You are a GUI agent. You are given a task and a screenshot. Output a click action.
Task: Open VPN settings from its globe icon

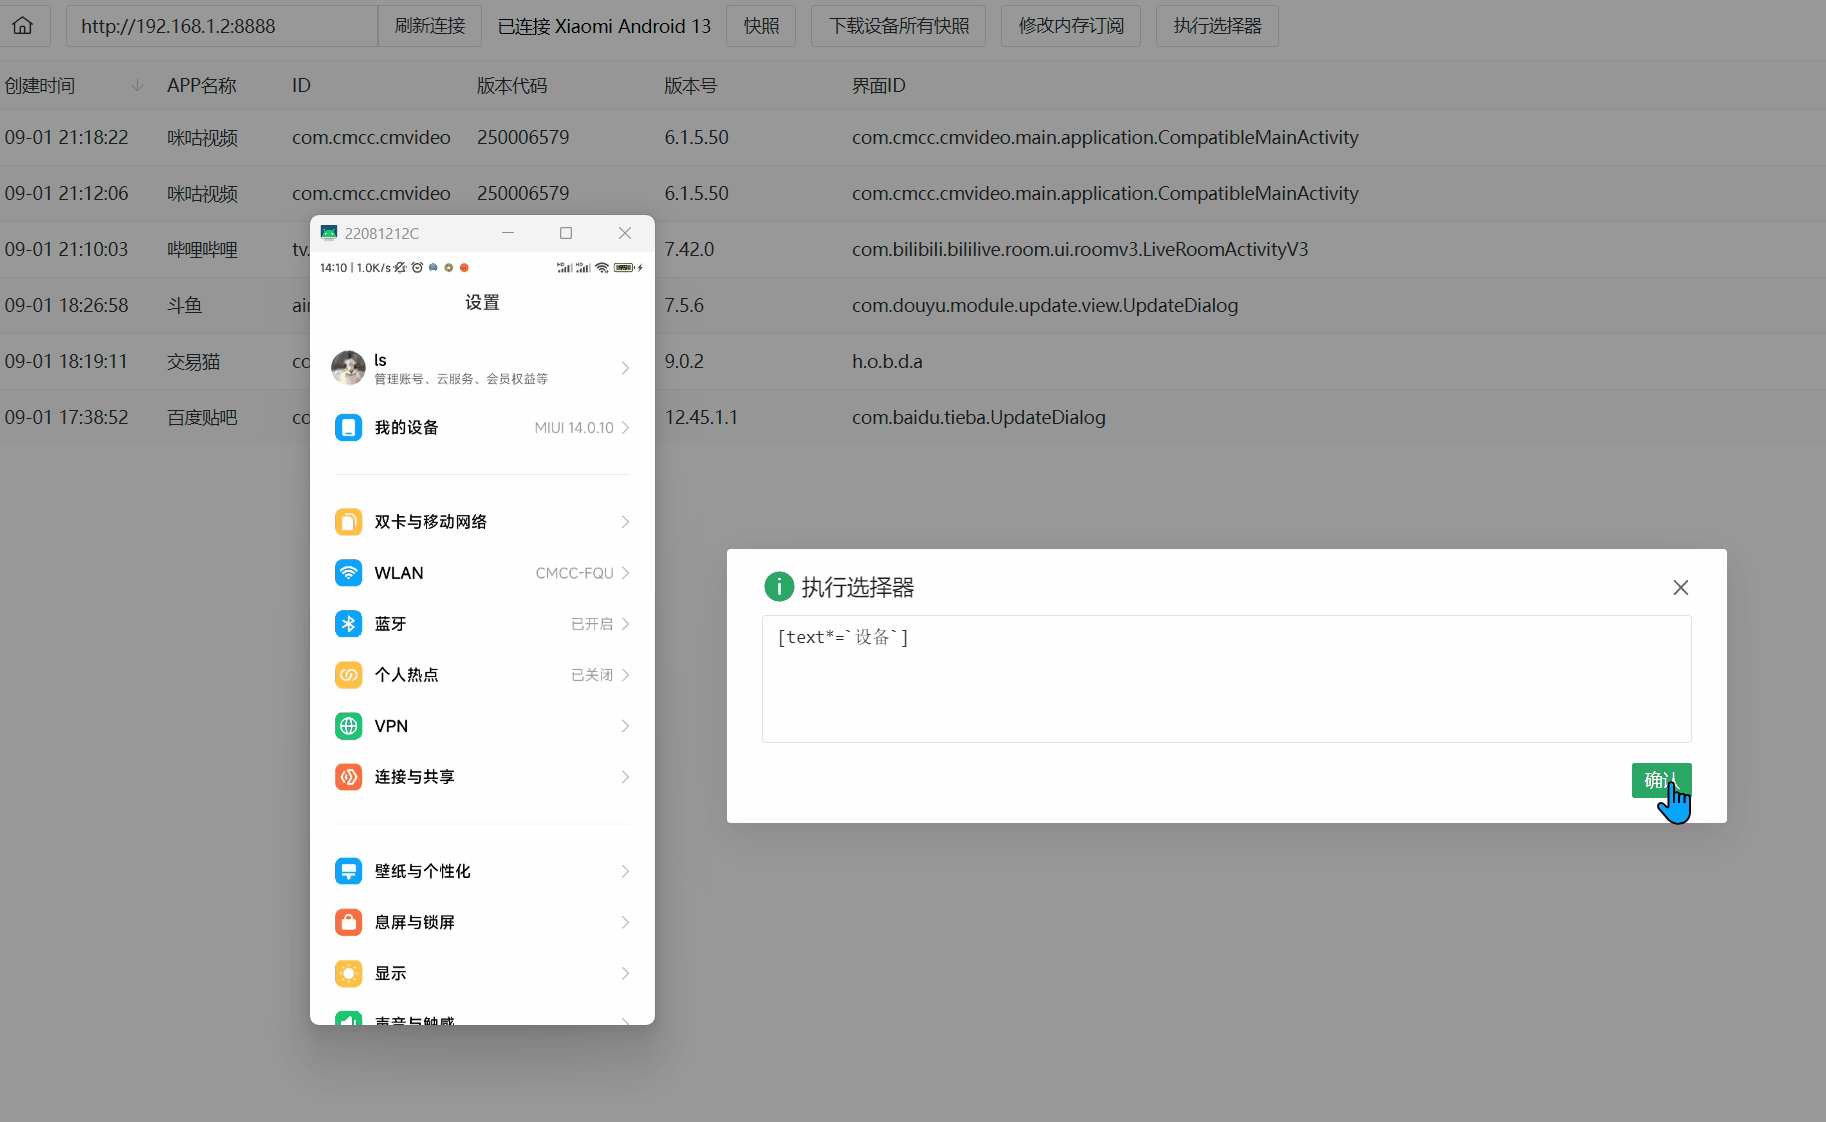(348, 725)
